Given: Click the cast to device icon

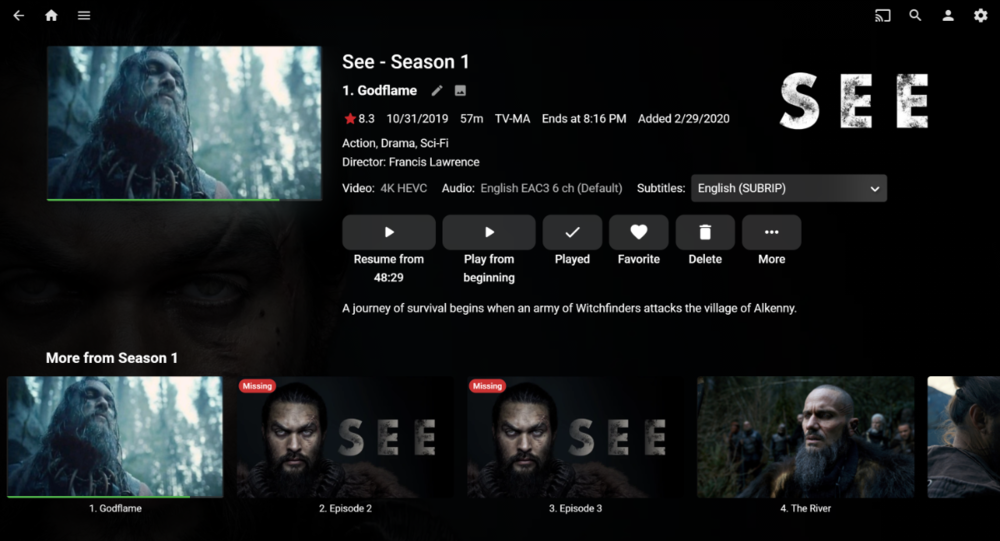Looking at the screenshot, I should (883, 15).
